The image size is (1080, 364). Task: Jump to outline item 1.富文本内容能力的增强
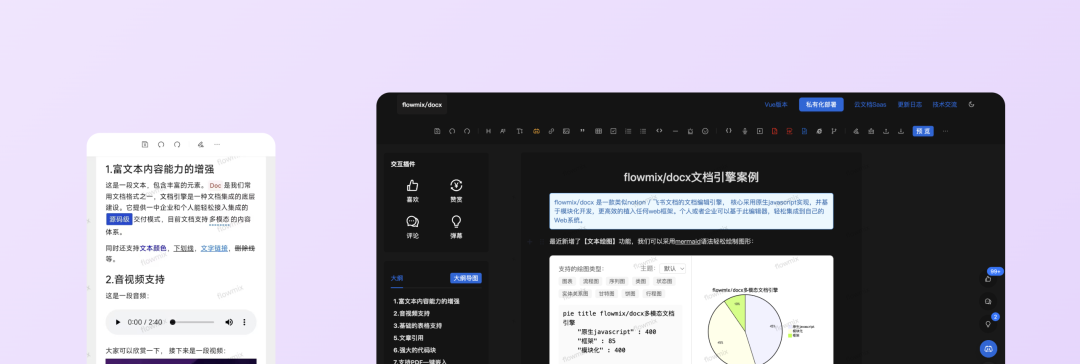[x=426, y=301]
